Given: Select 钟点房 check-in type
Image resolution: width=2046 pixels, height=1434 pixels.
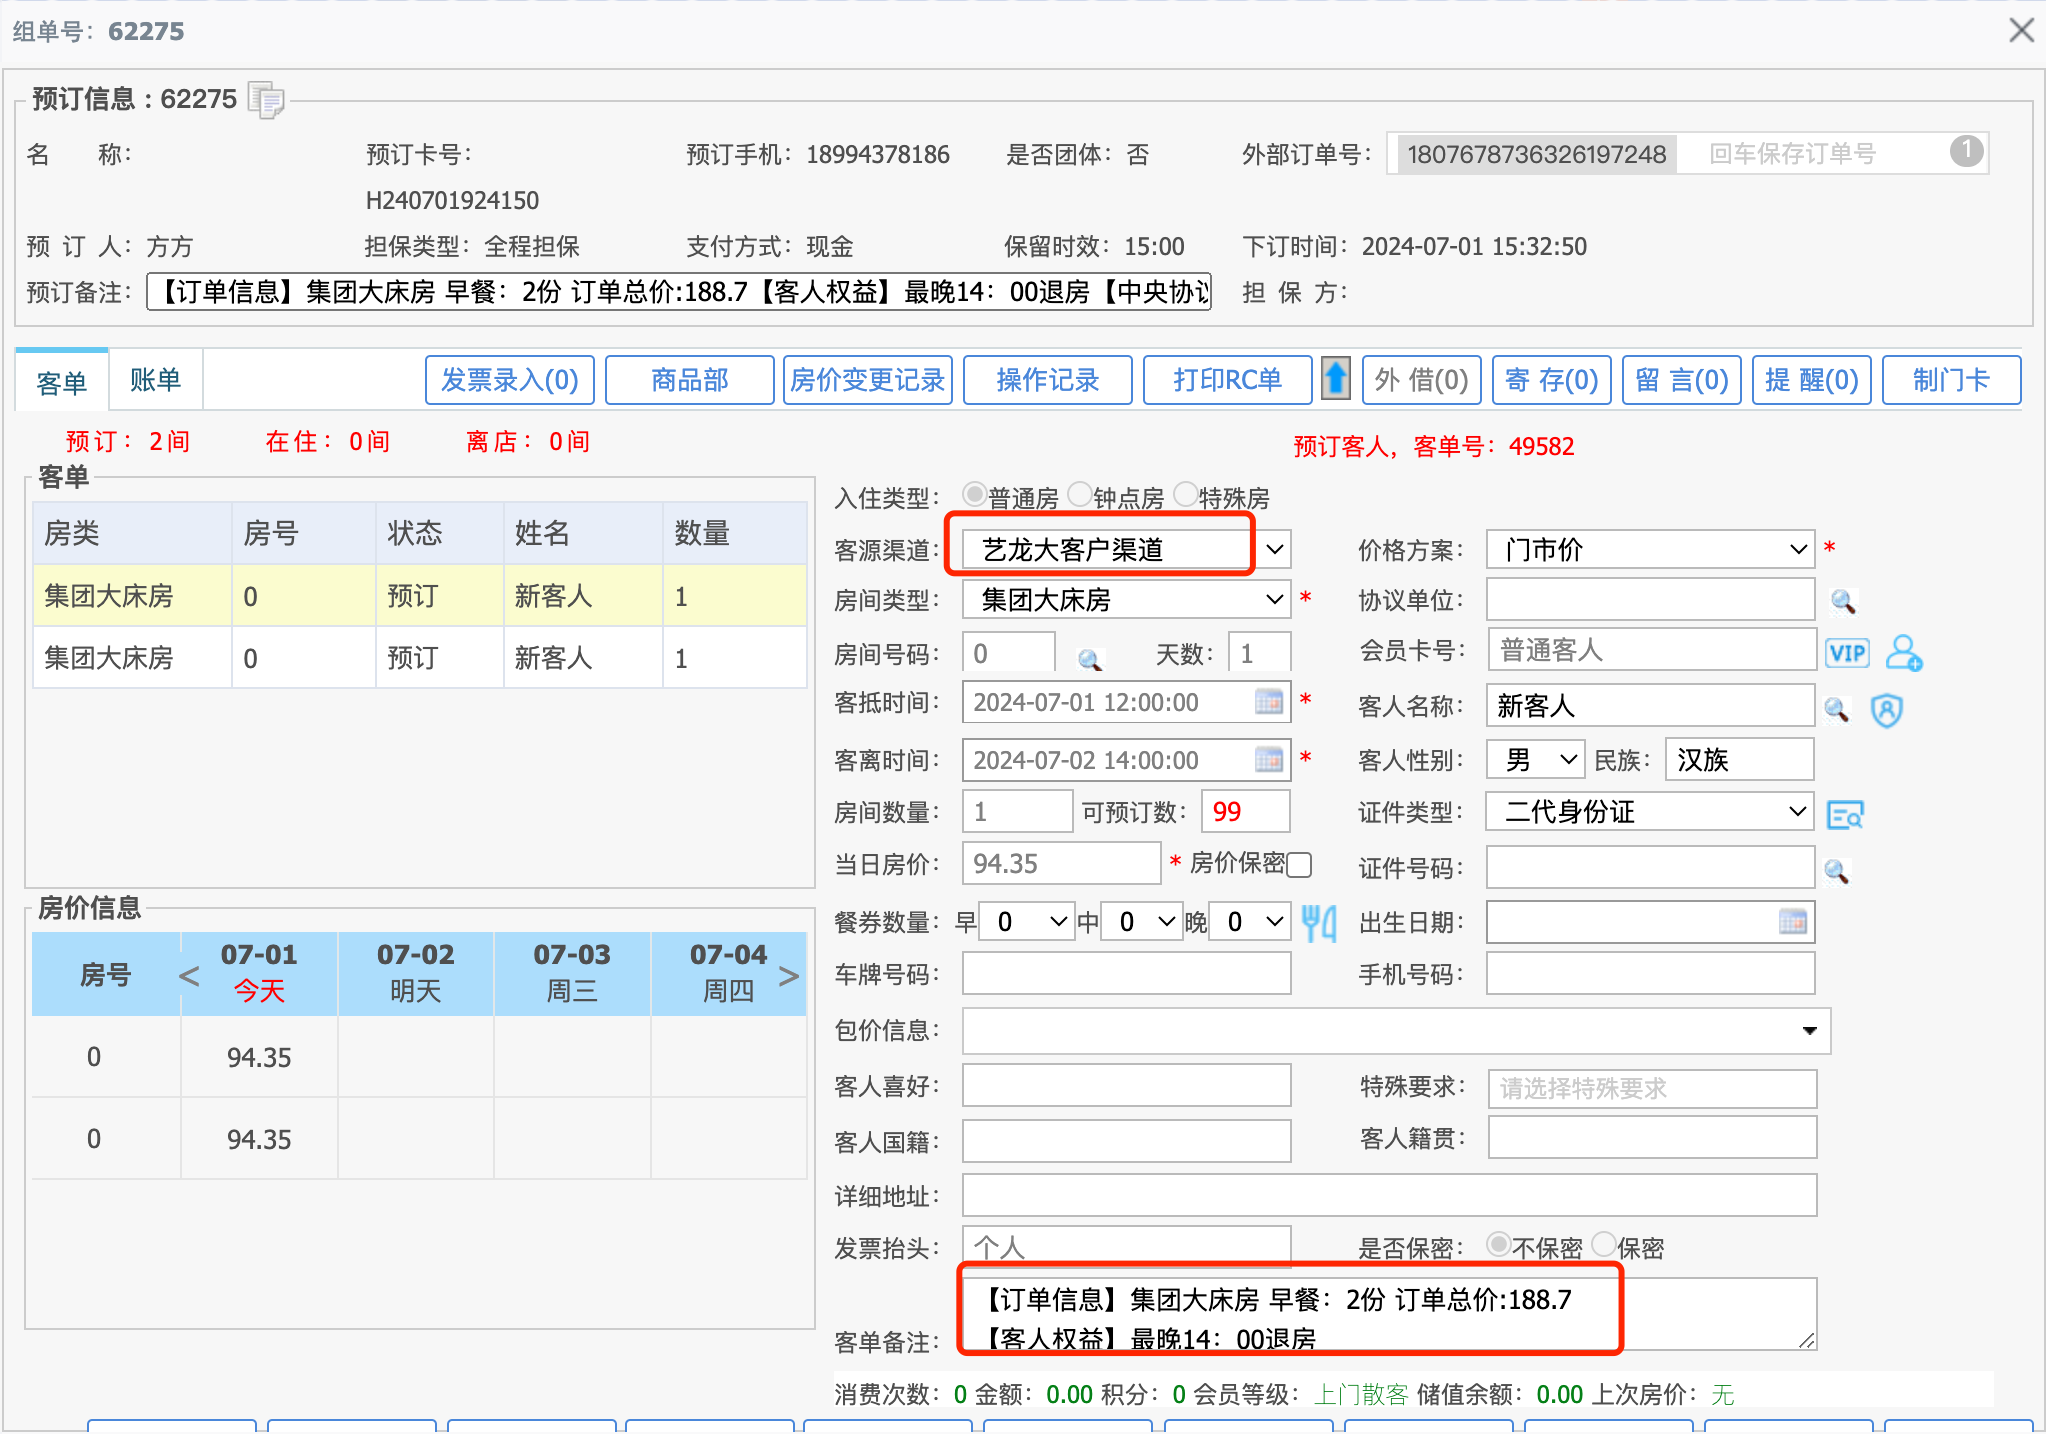Looking at the screenshot, I should click(1079, 495).
